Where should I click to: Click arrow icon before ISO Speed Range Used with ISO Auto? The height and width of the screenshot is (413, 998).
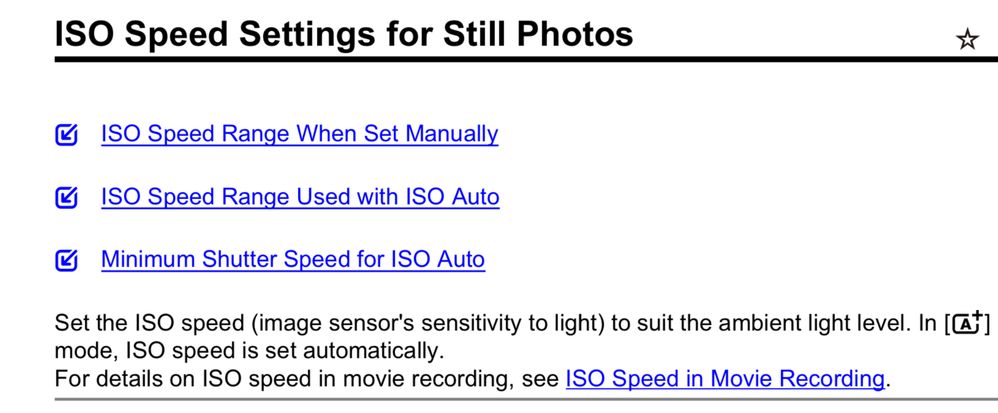67,198
